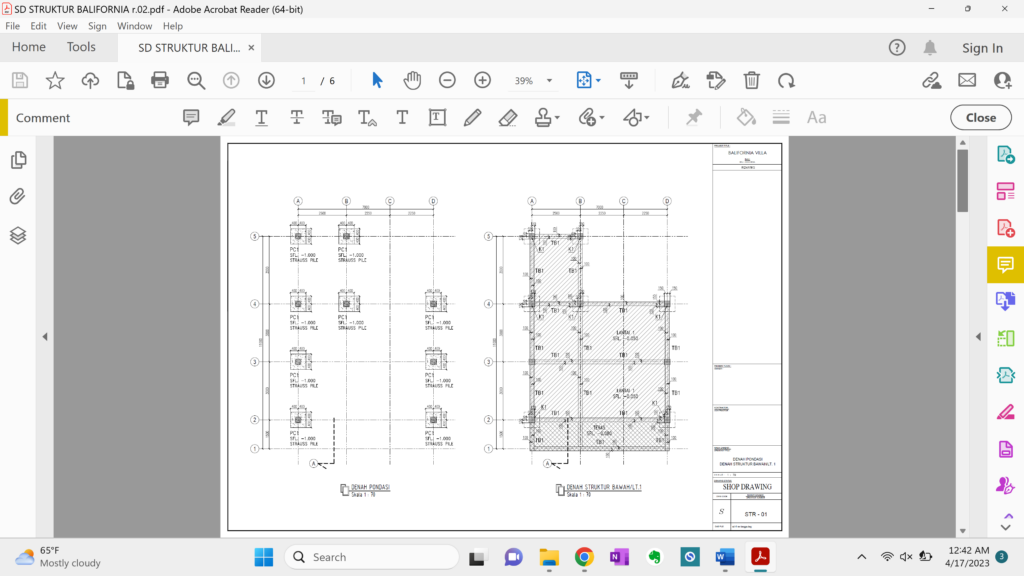This screenshot has width=1024, height=576.
Task: Select the pencil drawing tool
Action: (x=472, y=117)
